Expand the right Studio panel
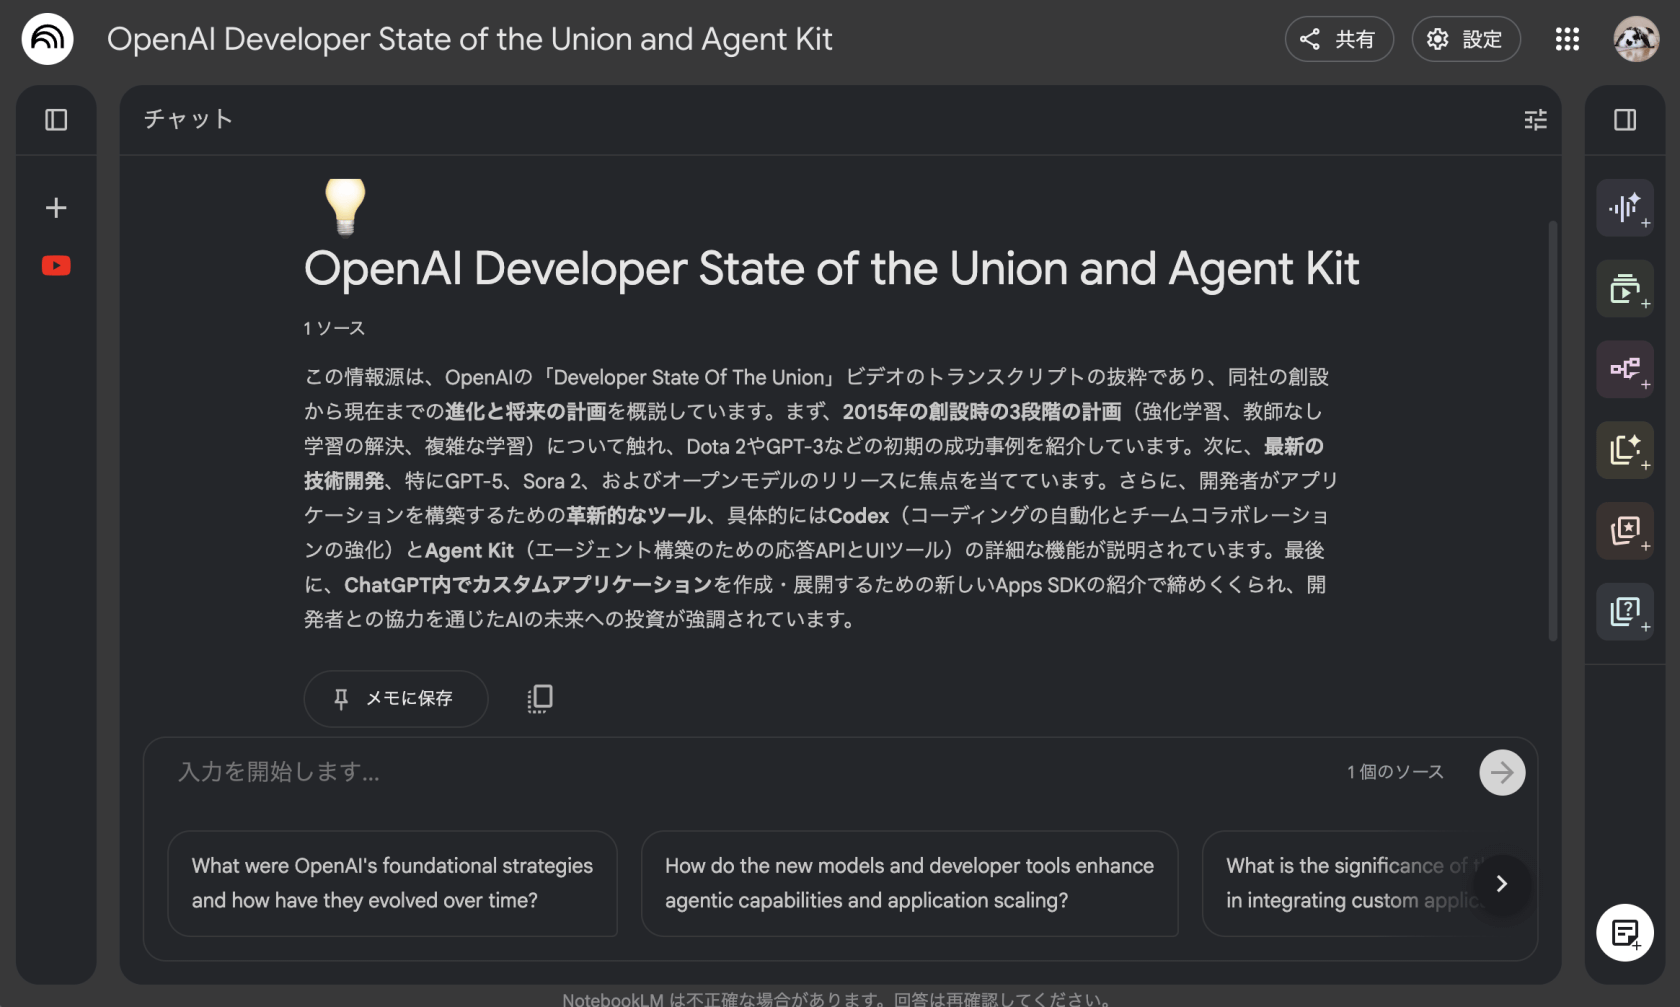The image size is (1680, 1007). pyautogui.click(x=1625, y=120)
